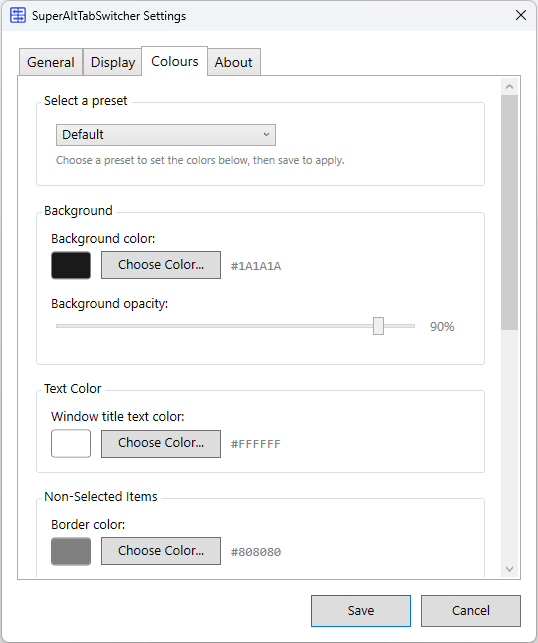Cancel the settings dialog
Screen dimensions: 538x643
pyautogui.click(x=471, y=611)
